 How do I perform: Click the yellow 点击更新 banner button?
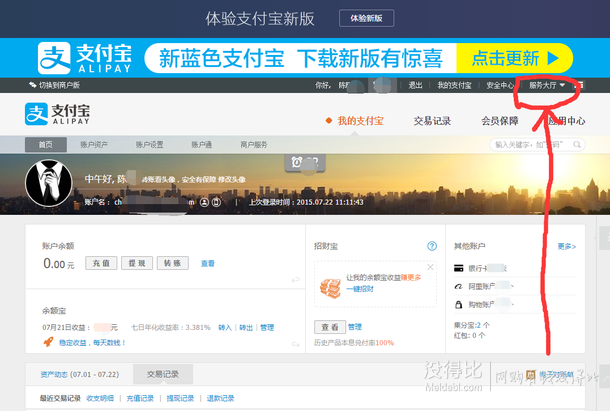(x=514, y=58)
